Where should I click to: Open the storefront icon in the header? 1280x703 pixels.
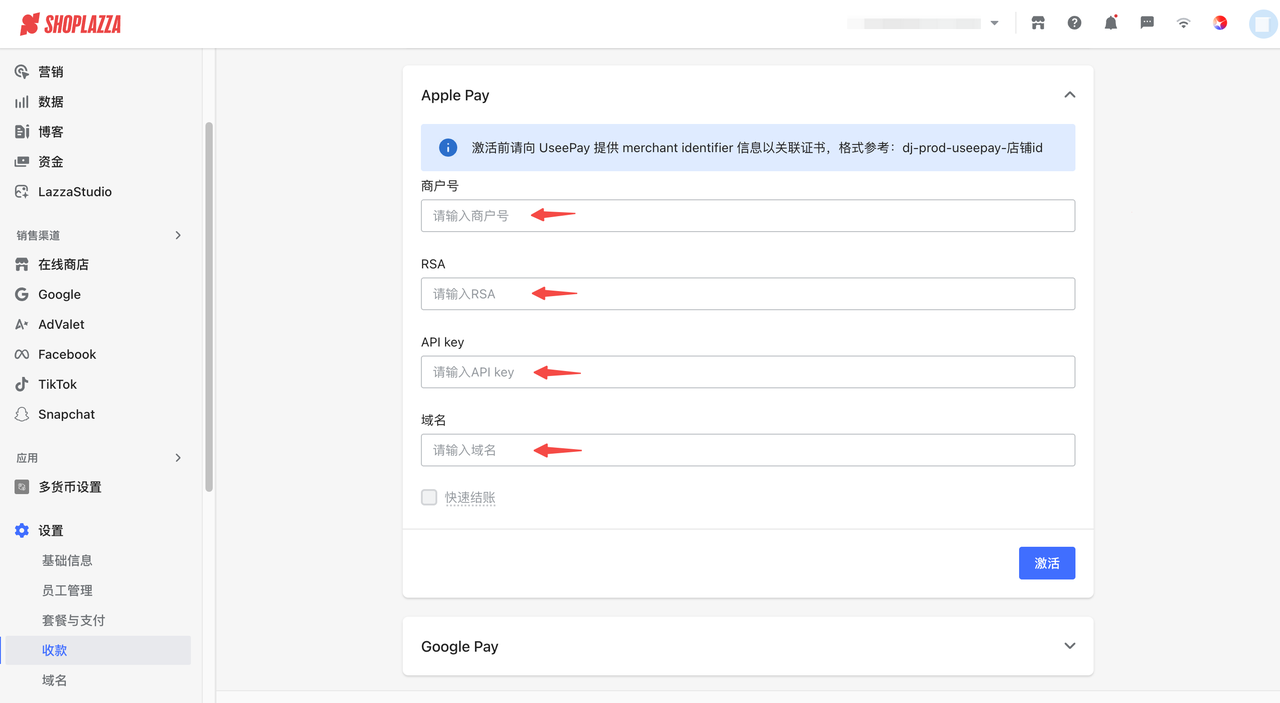pyautogui.click(x=1038, y=23)
